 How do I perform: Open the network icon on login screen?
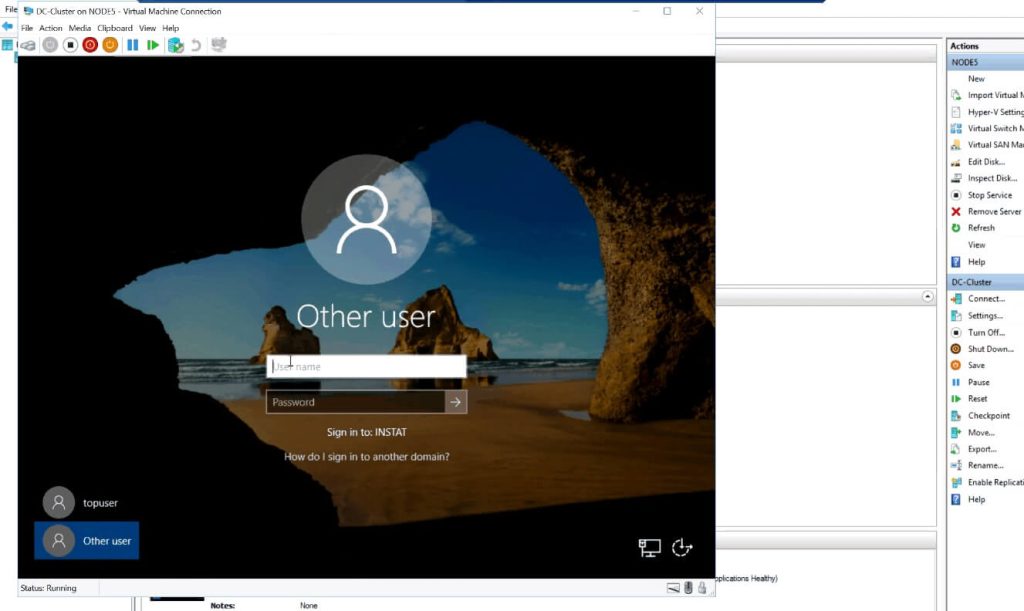(x=650, y=547)
